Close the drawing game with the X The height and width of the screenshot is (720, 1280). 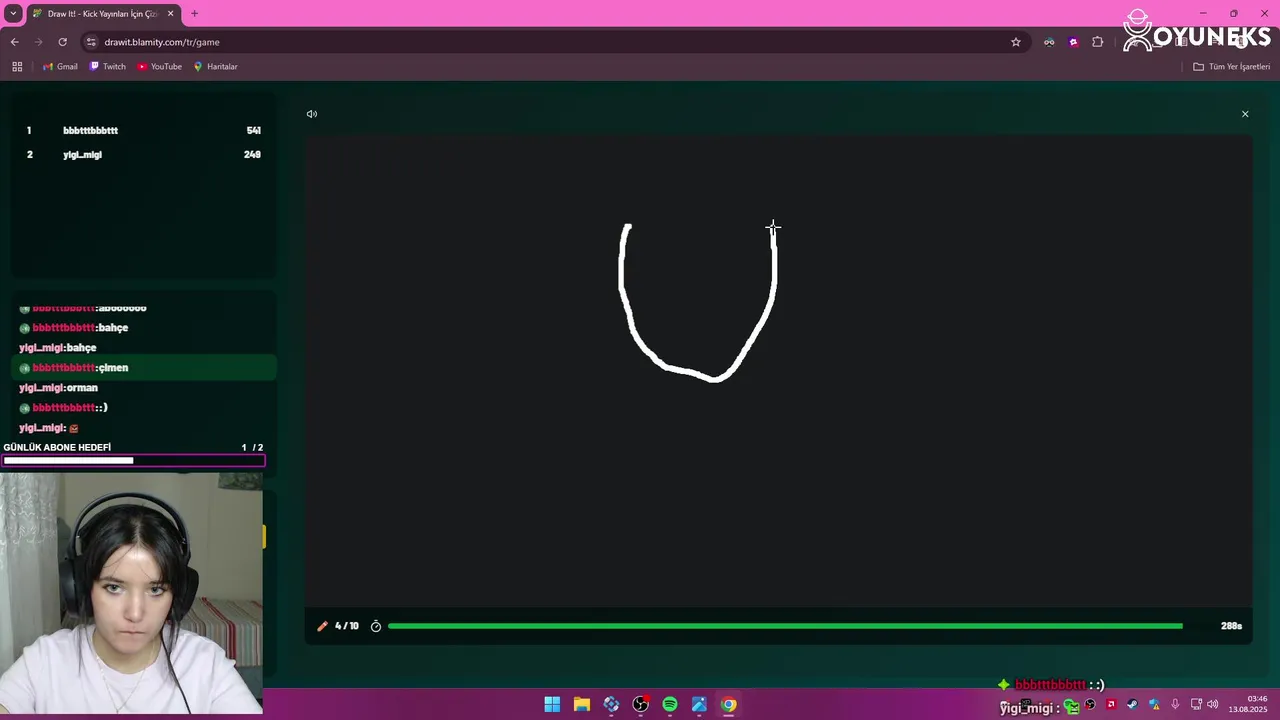click(x=1245, y=114)
